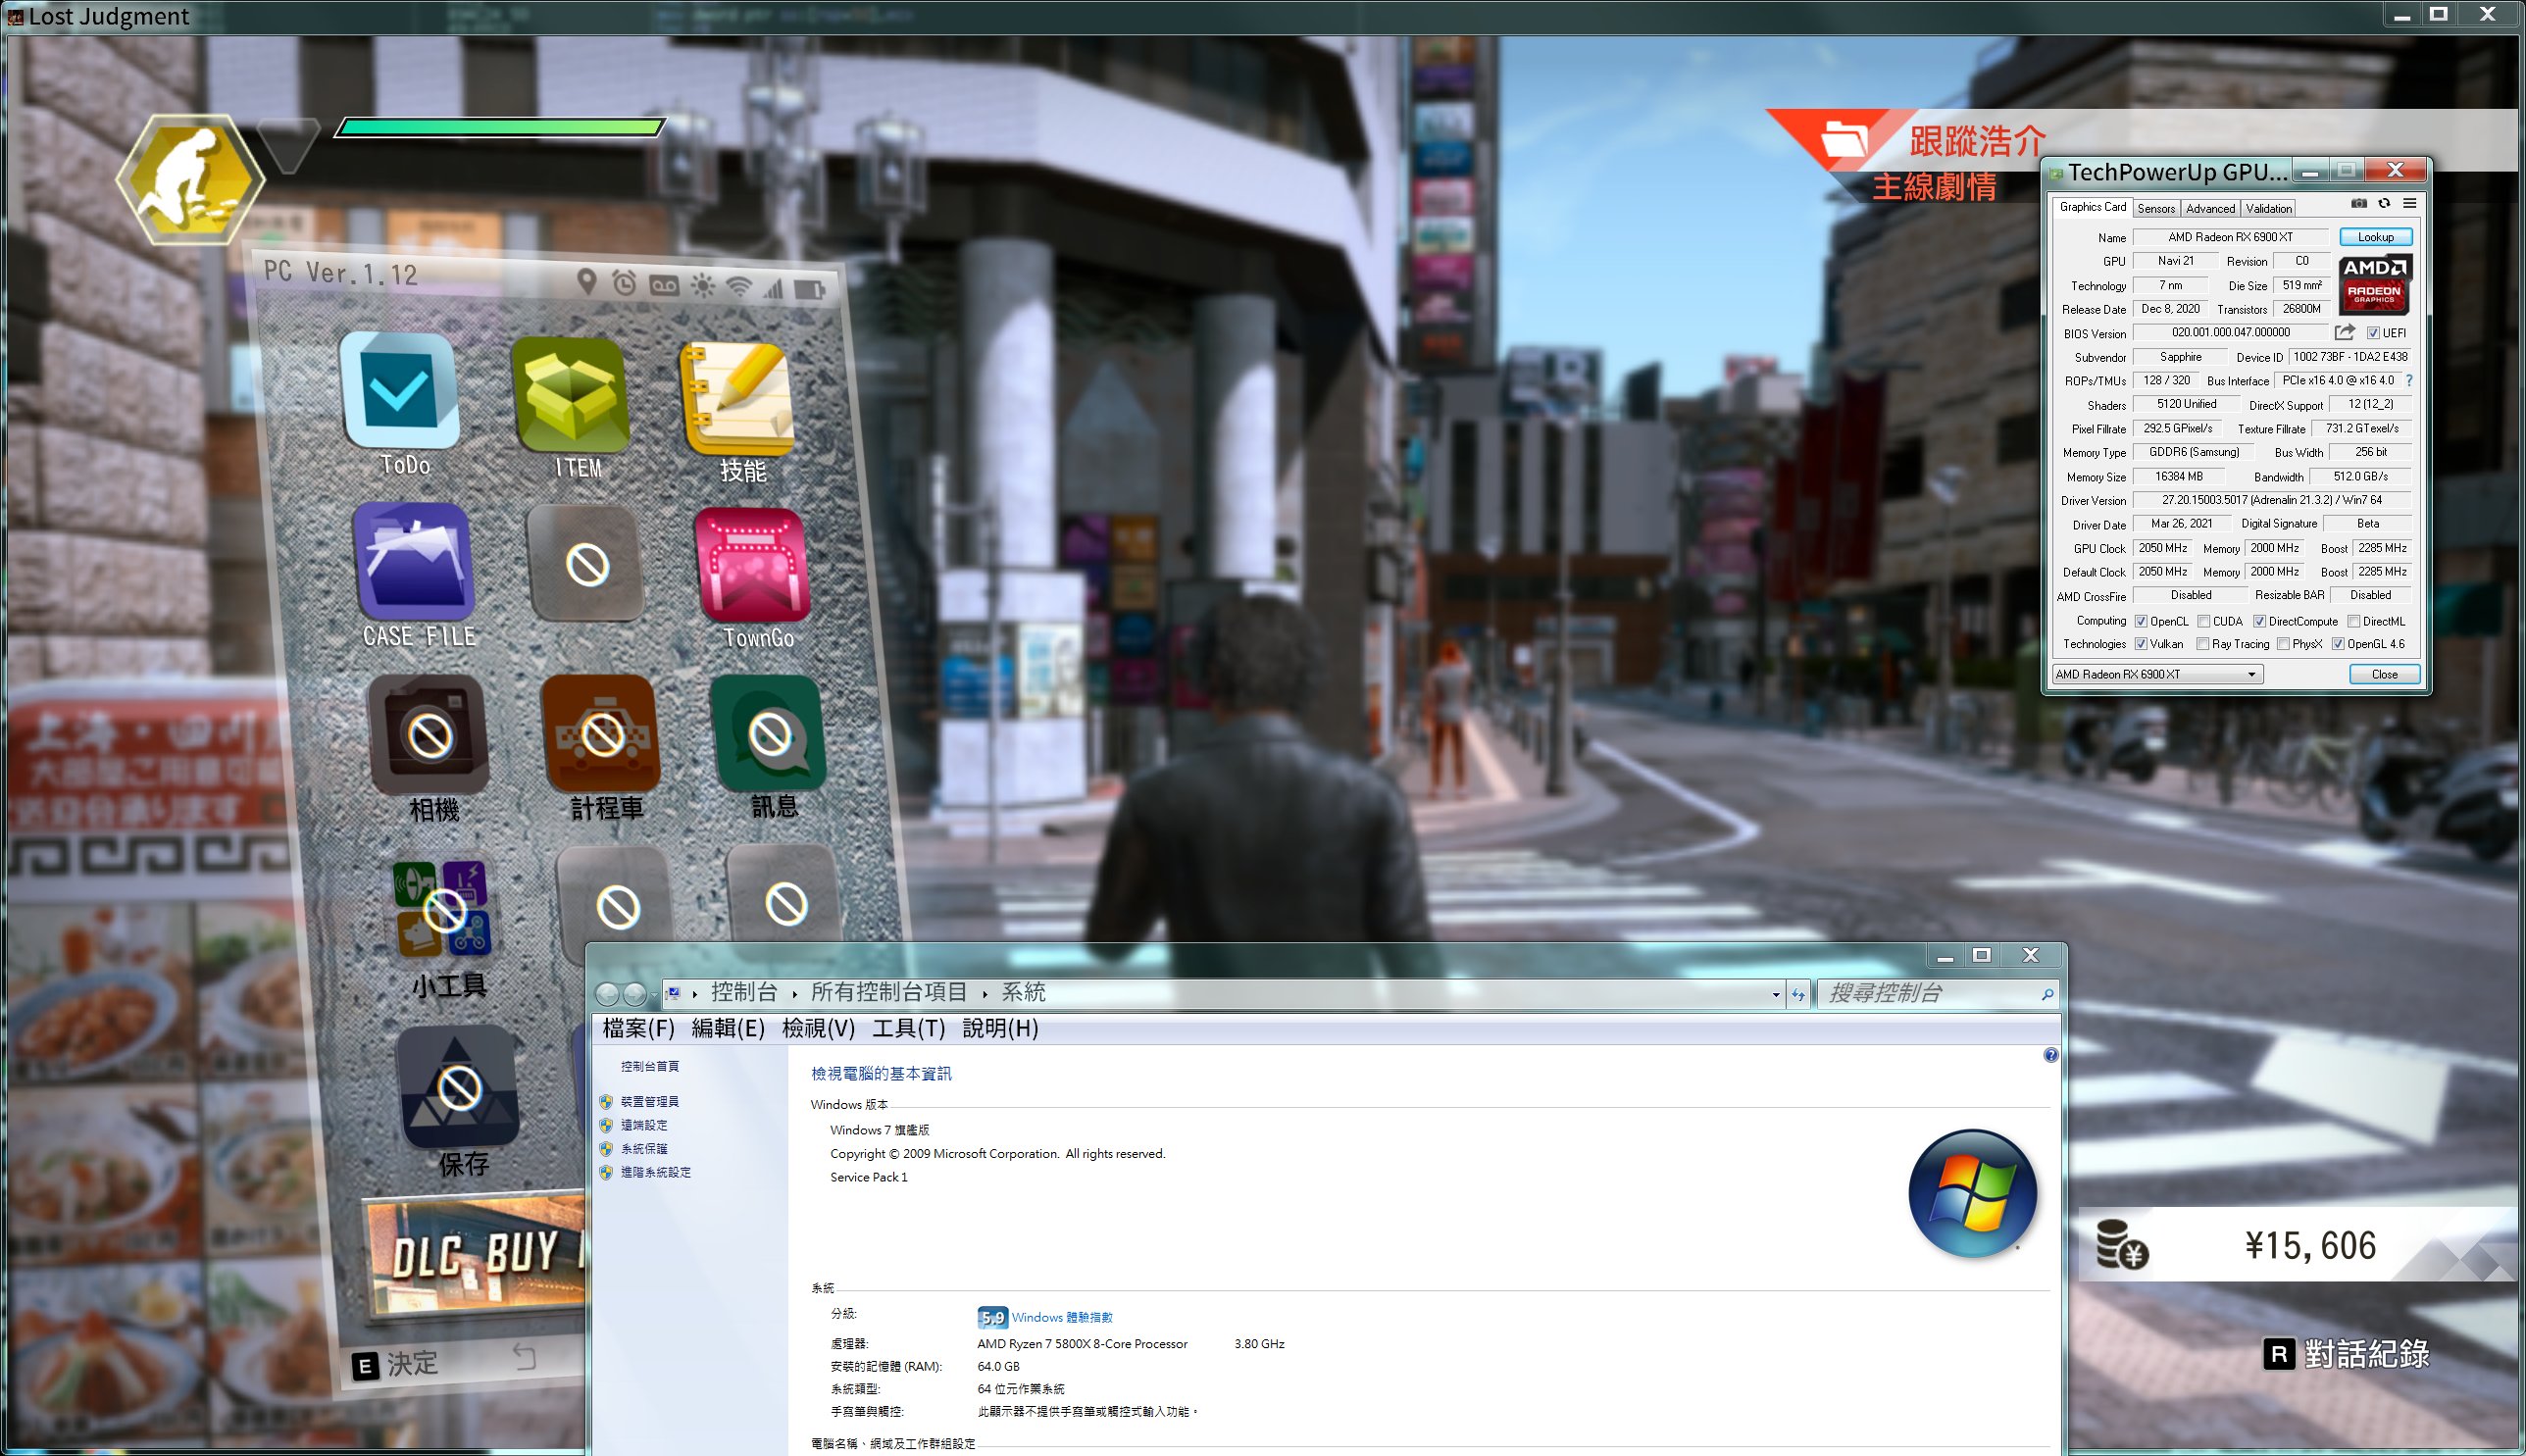Open navigation history dropdown beside forward button
The width and height of the screenshot is (2526, 1456).
point(654,994)
